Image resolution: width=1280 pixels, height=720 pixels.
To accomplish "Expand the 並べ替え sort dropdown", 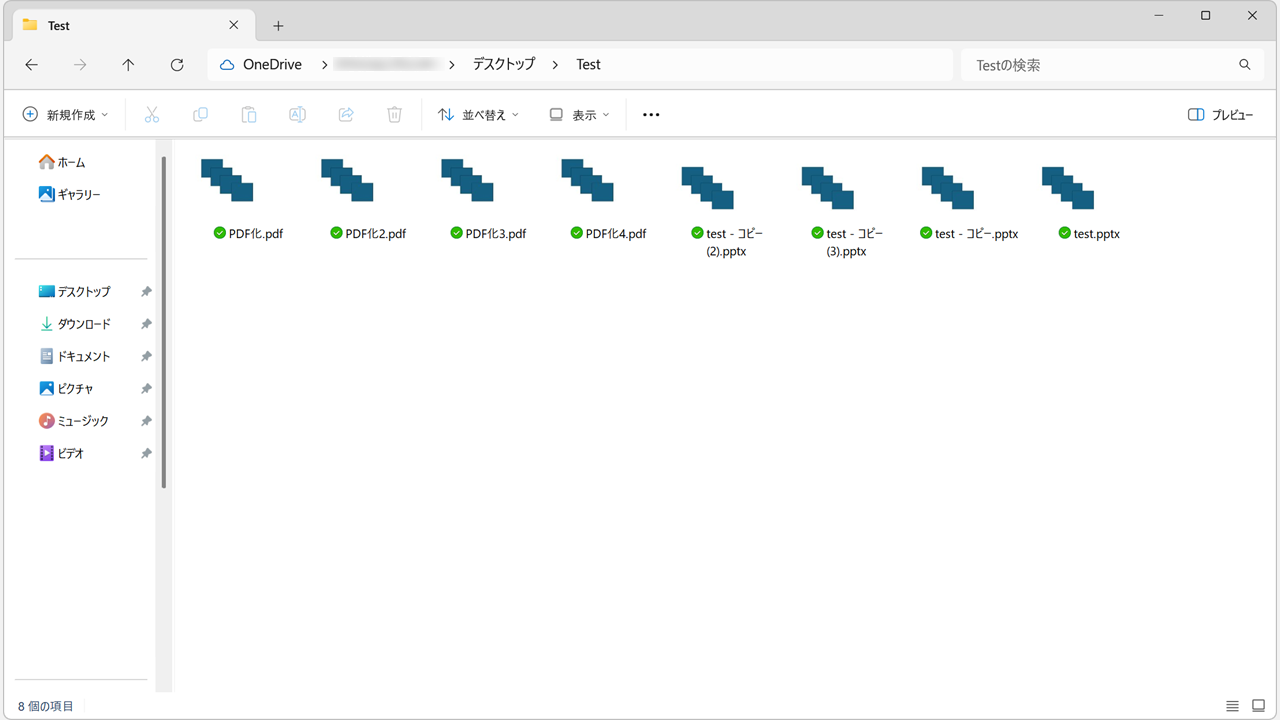I will click(479, 115).
